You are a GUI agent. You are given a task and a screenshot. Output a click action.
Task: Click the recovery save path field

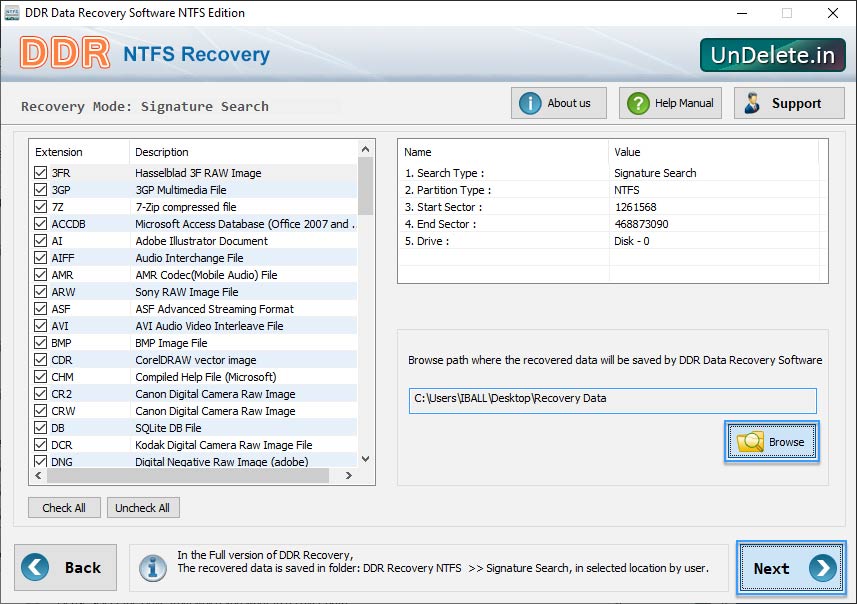[612, 401]
